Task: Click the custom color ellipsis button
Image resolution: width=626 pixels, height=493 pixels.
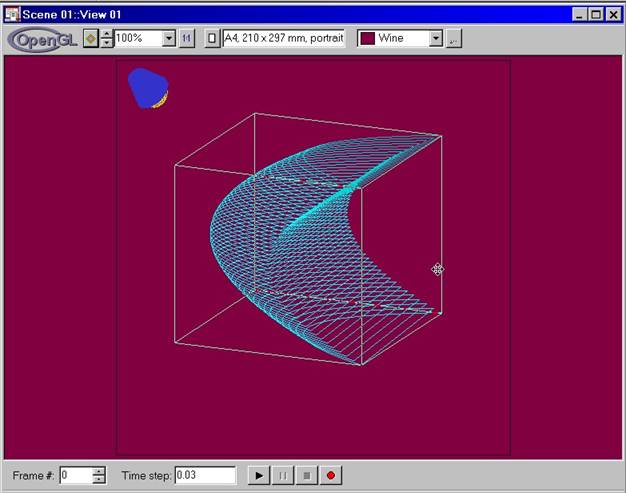Action: coord(453,38)
